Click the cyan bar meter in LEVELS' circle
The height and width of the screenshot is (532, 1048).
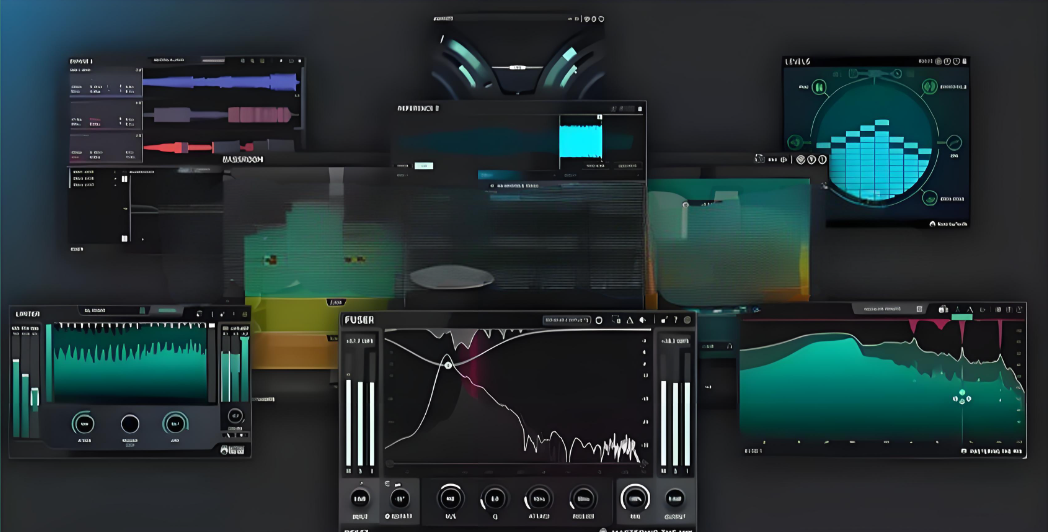pyautogui.click(x=874, y=161)
